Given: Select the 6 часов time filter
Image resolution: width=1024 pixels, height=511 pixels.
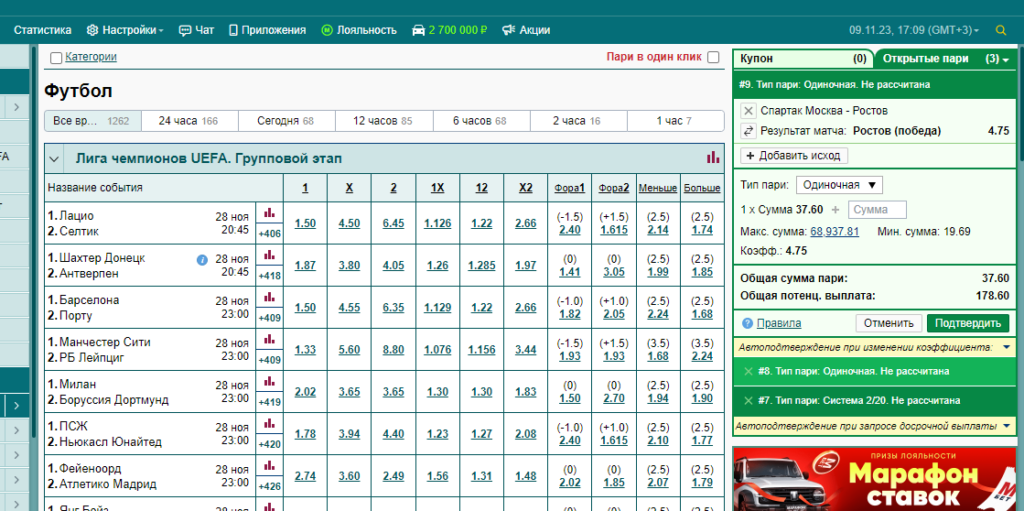Looking at the screenshot, I should [481, 121].
